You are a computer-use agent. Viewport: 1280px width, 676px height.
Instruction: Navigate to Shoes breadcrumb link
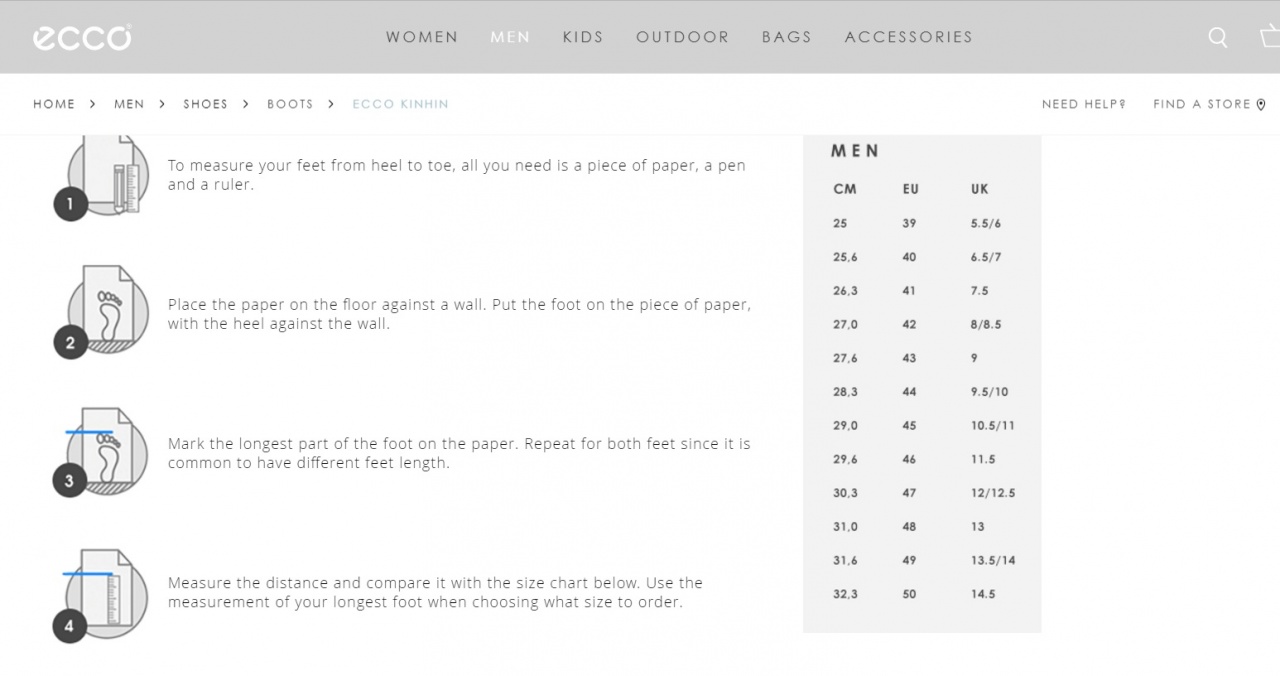205,104
